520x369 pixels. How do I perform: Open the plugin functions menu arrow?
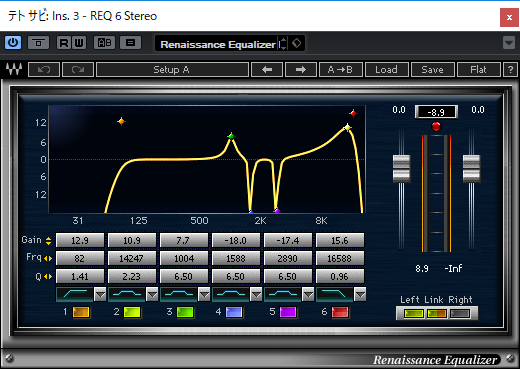click(509, 43)
